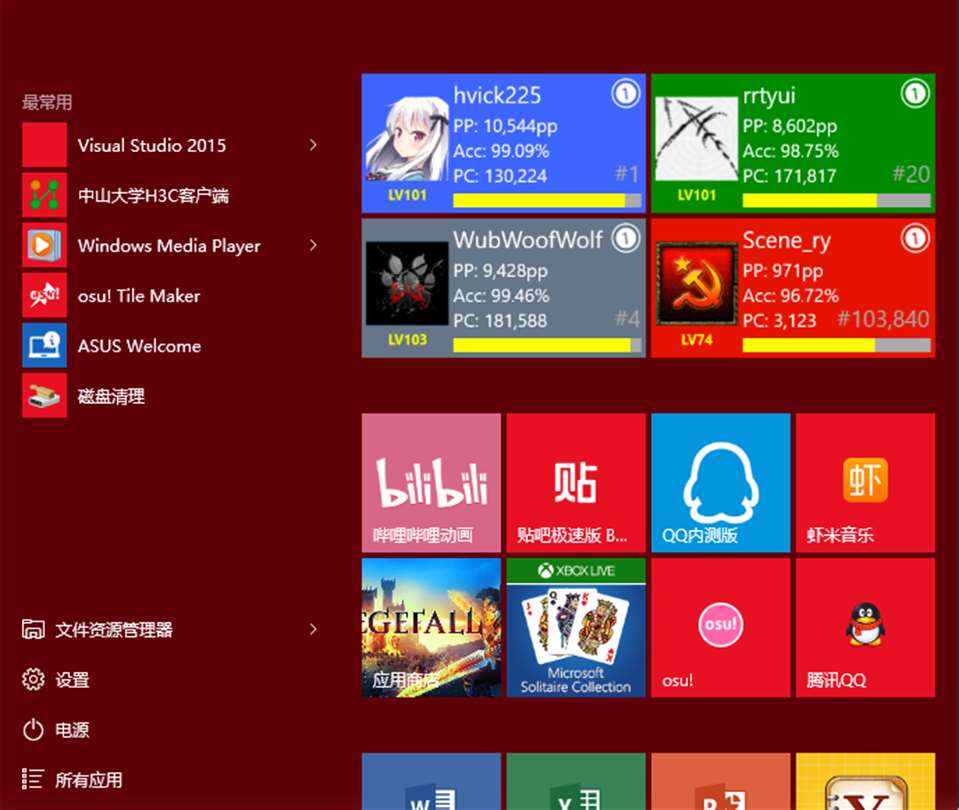Click WubWoofWolf's yellow level progress bar
This screenshot has width=959, height=810.
(547, 346)
